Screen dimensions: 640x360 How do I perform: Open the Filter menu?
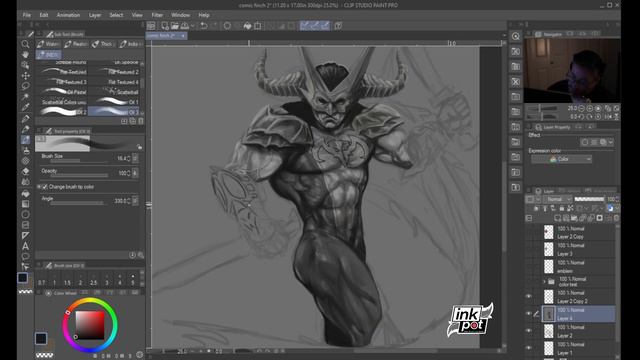click(x=157, y=15)
